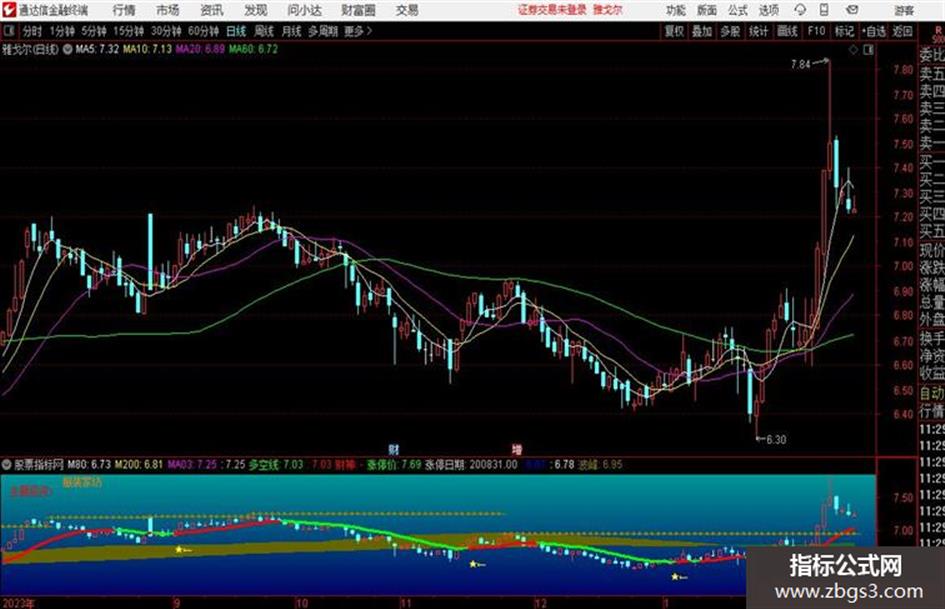Expand main chart indicator dropdown arrow
Image resolution: width=945 pixels, height=609 pixels.
point(68,49)
